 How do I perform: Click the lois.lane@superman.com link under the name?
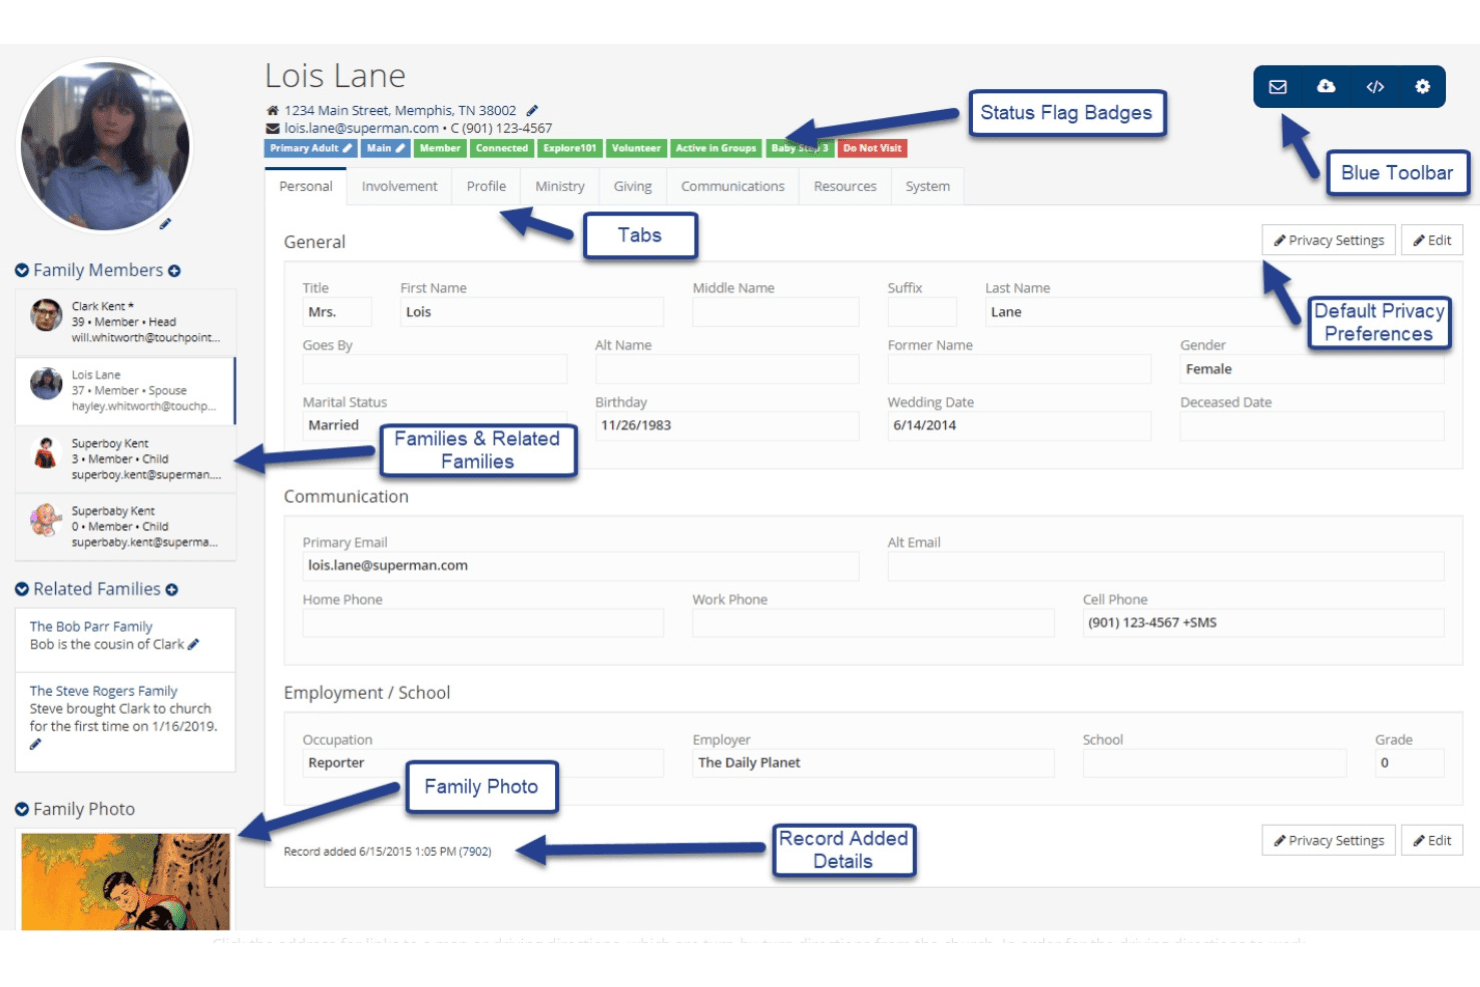pyautogui.click(x=361, y=129)
